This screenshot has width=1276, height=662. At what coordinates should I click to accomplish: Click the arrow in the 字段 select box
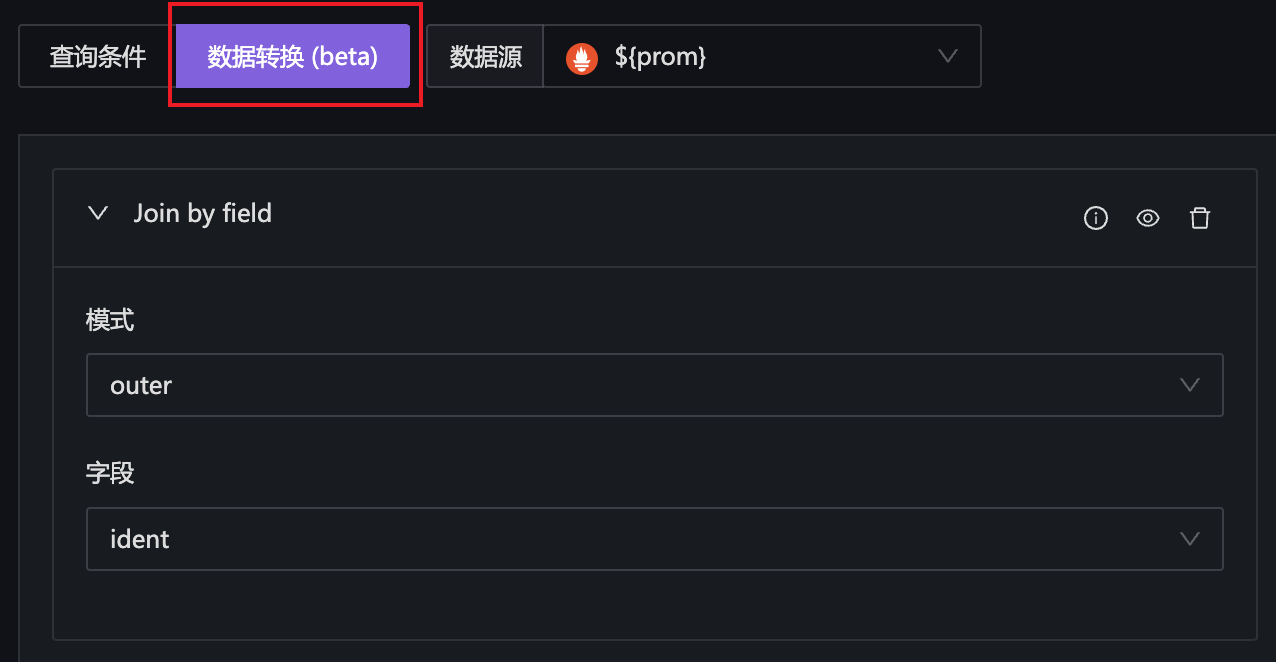pyautogui.click(x=1189, y=539)
